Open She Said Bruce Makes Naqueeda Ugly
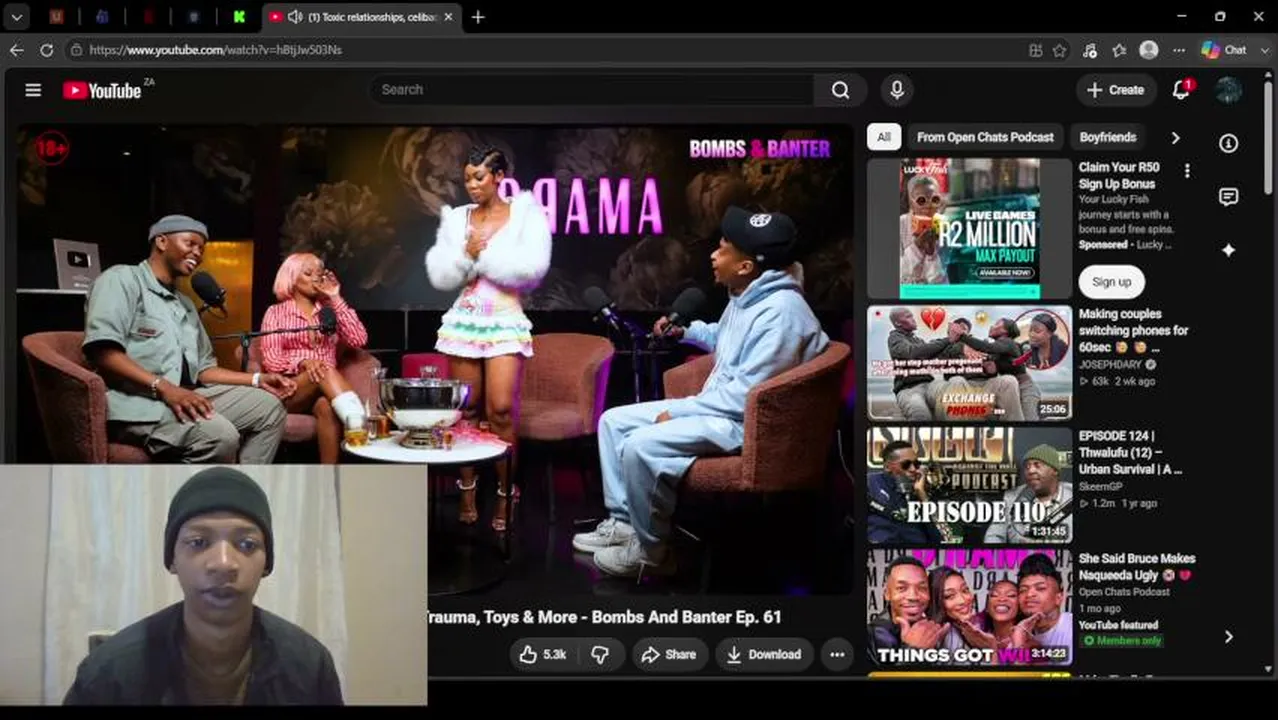Viewport: 1278px width, 720px height. pyautogui.click(x=1137, y=567)
